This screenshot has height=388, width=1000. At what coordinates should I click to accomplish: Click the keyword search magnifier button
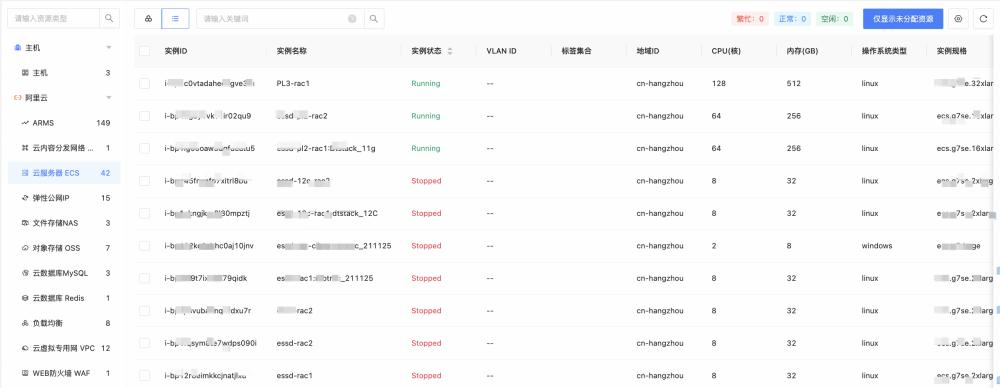(x=374, y=19)
